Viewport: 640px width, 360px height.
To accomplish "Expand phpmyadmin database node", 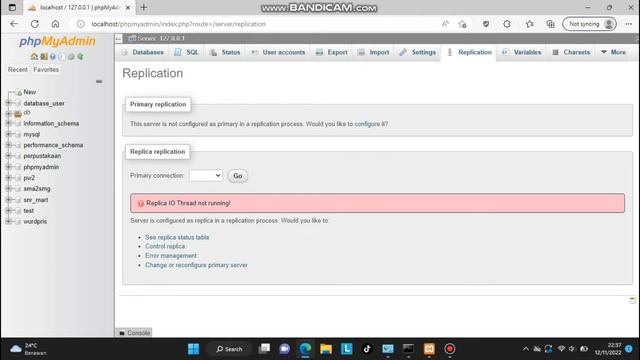I will [8, 167].
